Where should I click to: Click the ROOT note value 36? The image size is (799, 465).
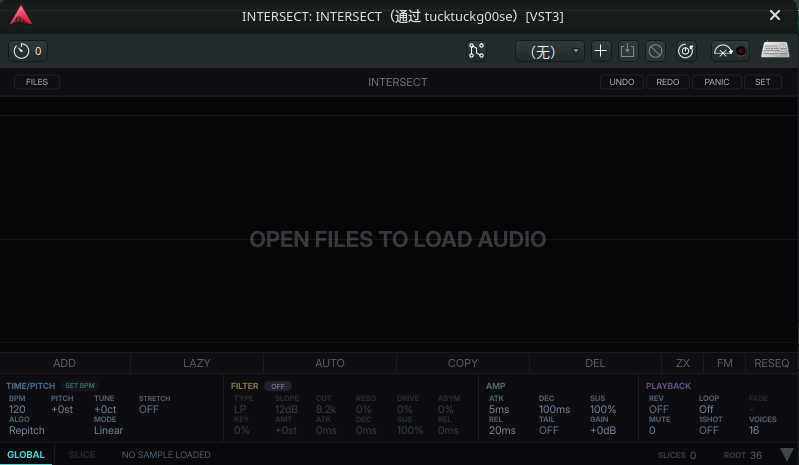tap(756, 455)
